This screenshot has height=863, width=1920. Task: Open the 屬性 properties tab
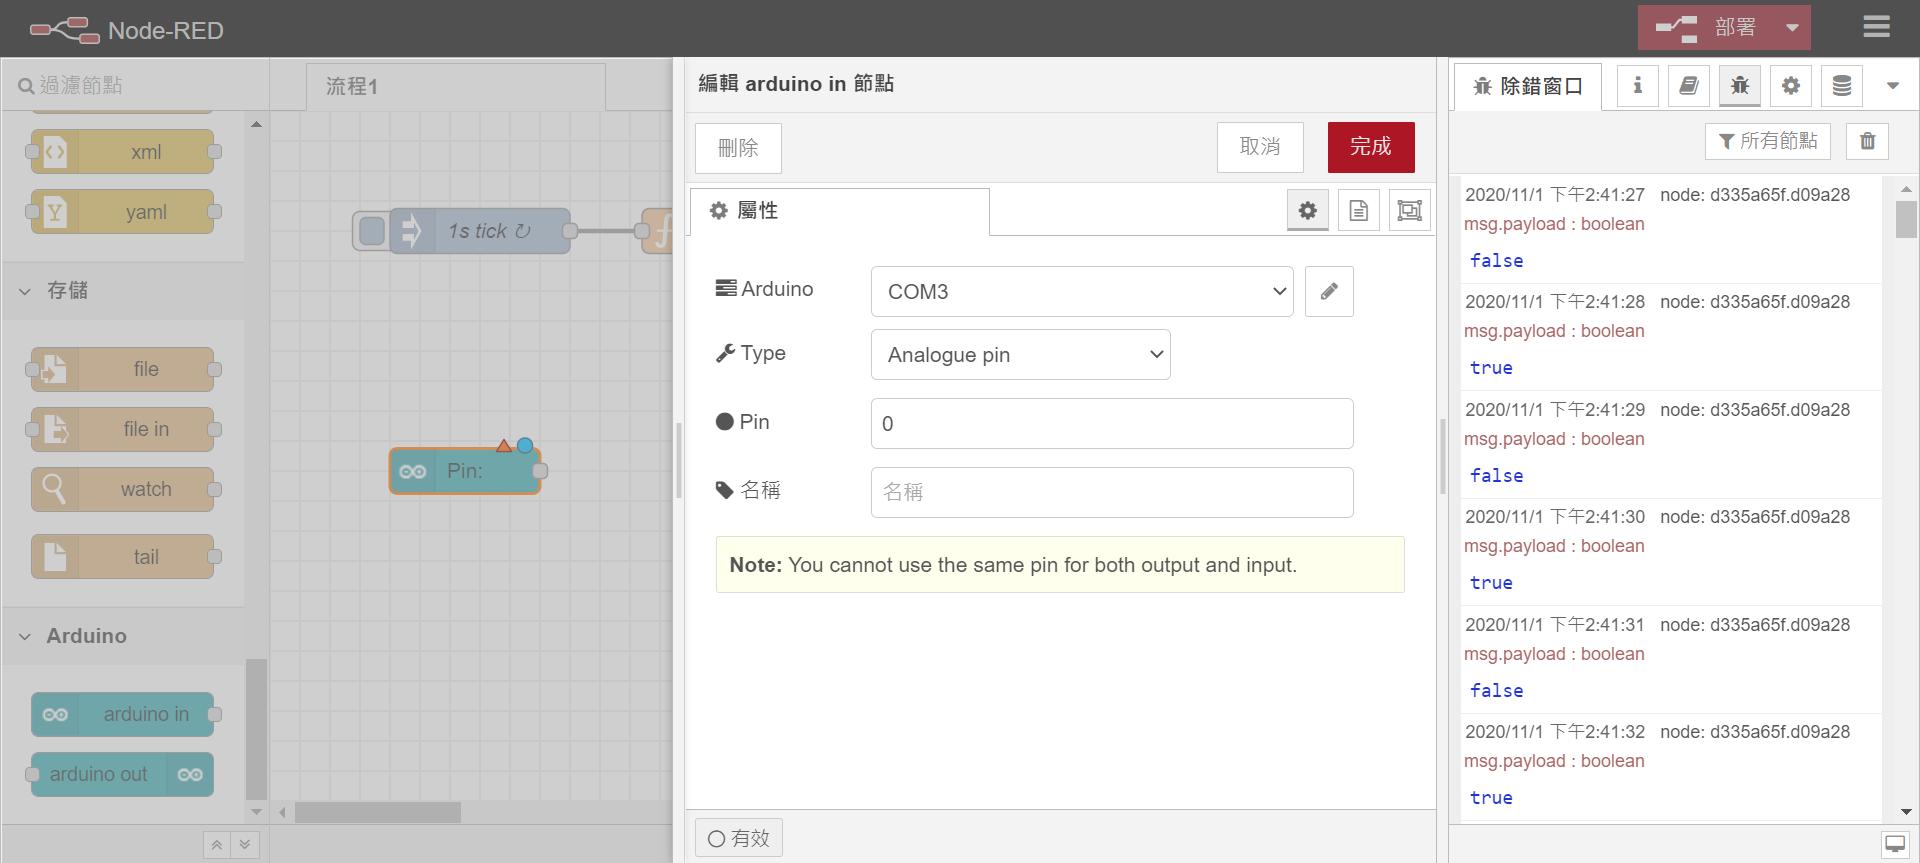[x=840, y=211]
